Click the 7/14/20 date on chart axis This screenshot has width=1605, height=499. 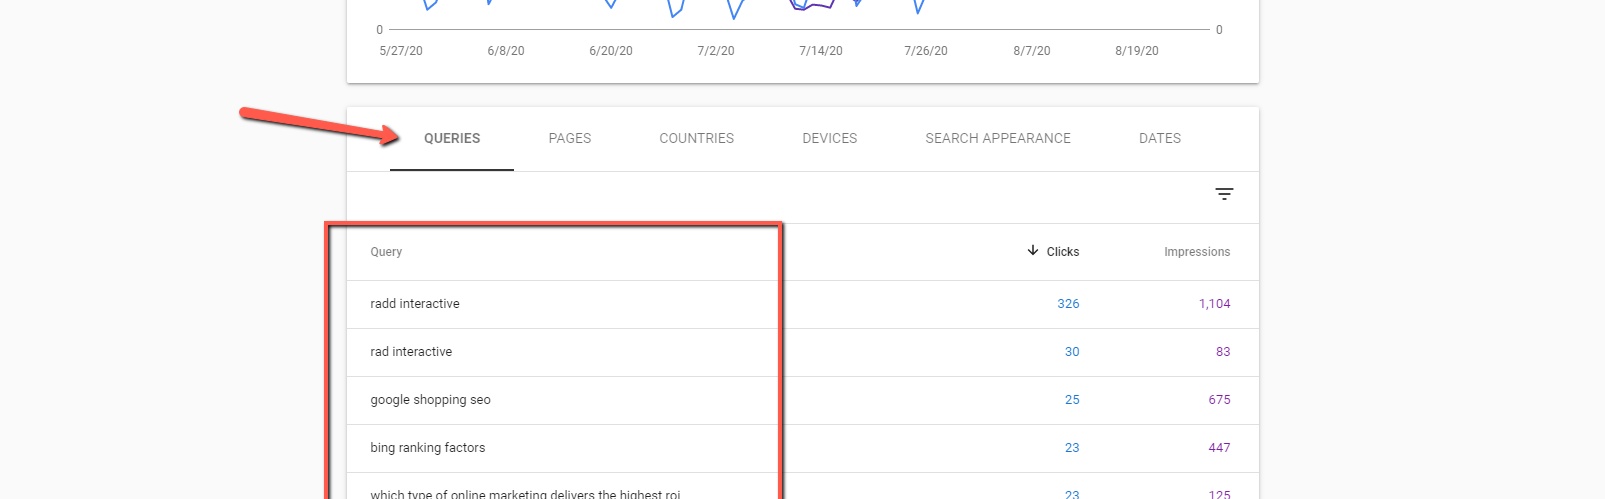click(820, 51)
